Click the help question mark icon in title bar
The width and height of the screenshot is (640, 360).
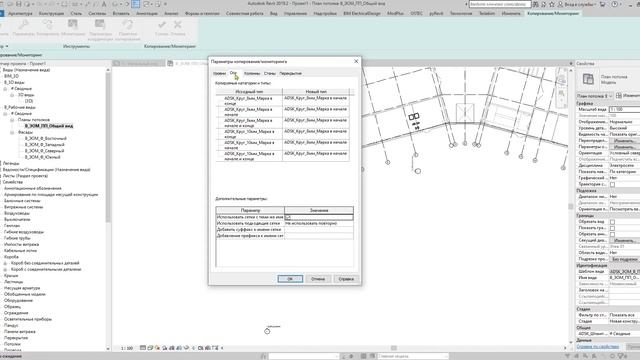pos(615,4)
